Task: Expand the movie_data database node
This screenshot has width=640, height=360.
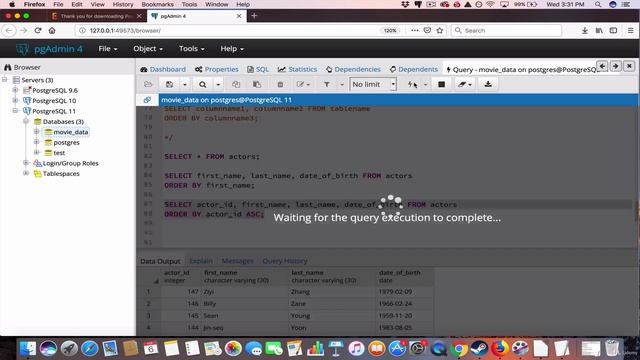Action: (x=37, y=131)
